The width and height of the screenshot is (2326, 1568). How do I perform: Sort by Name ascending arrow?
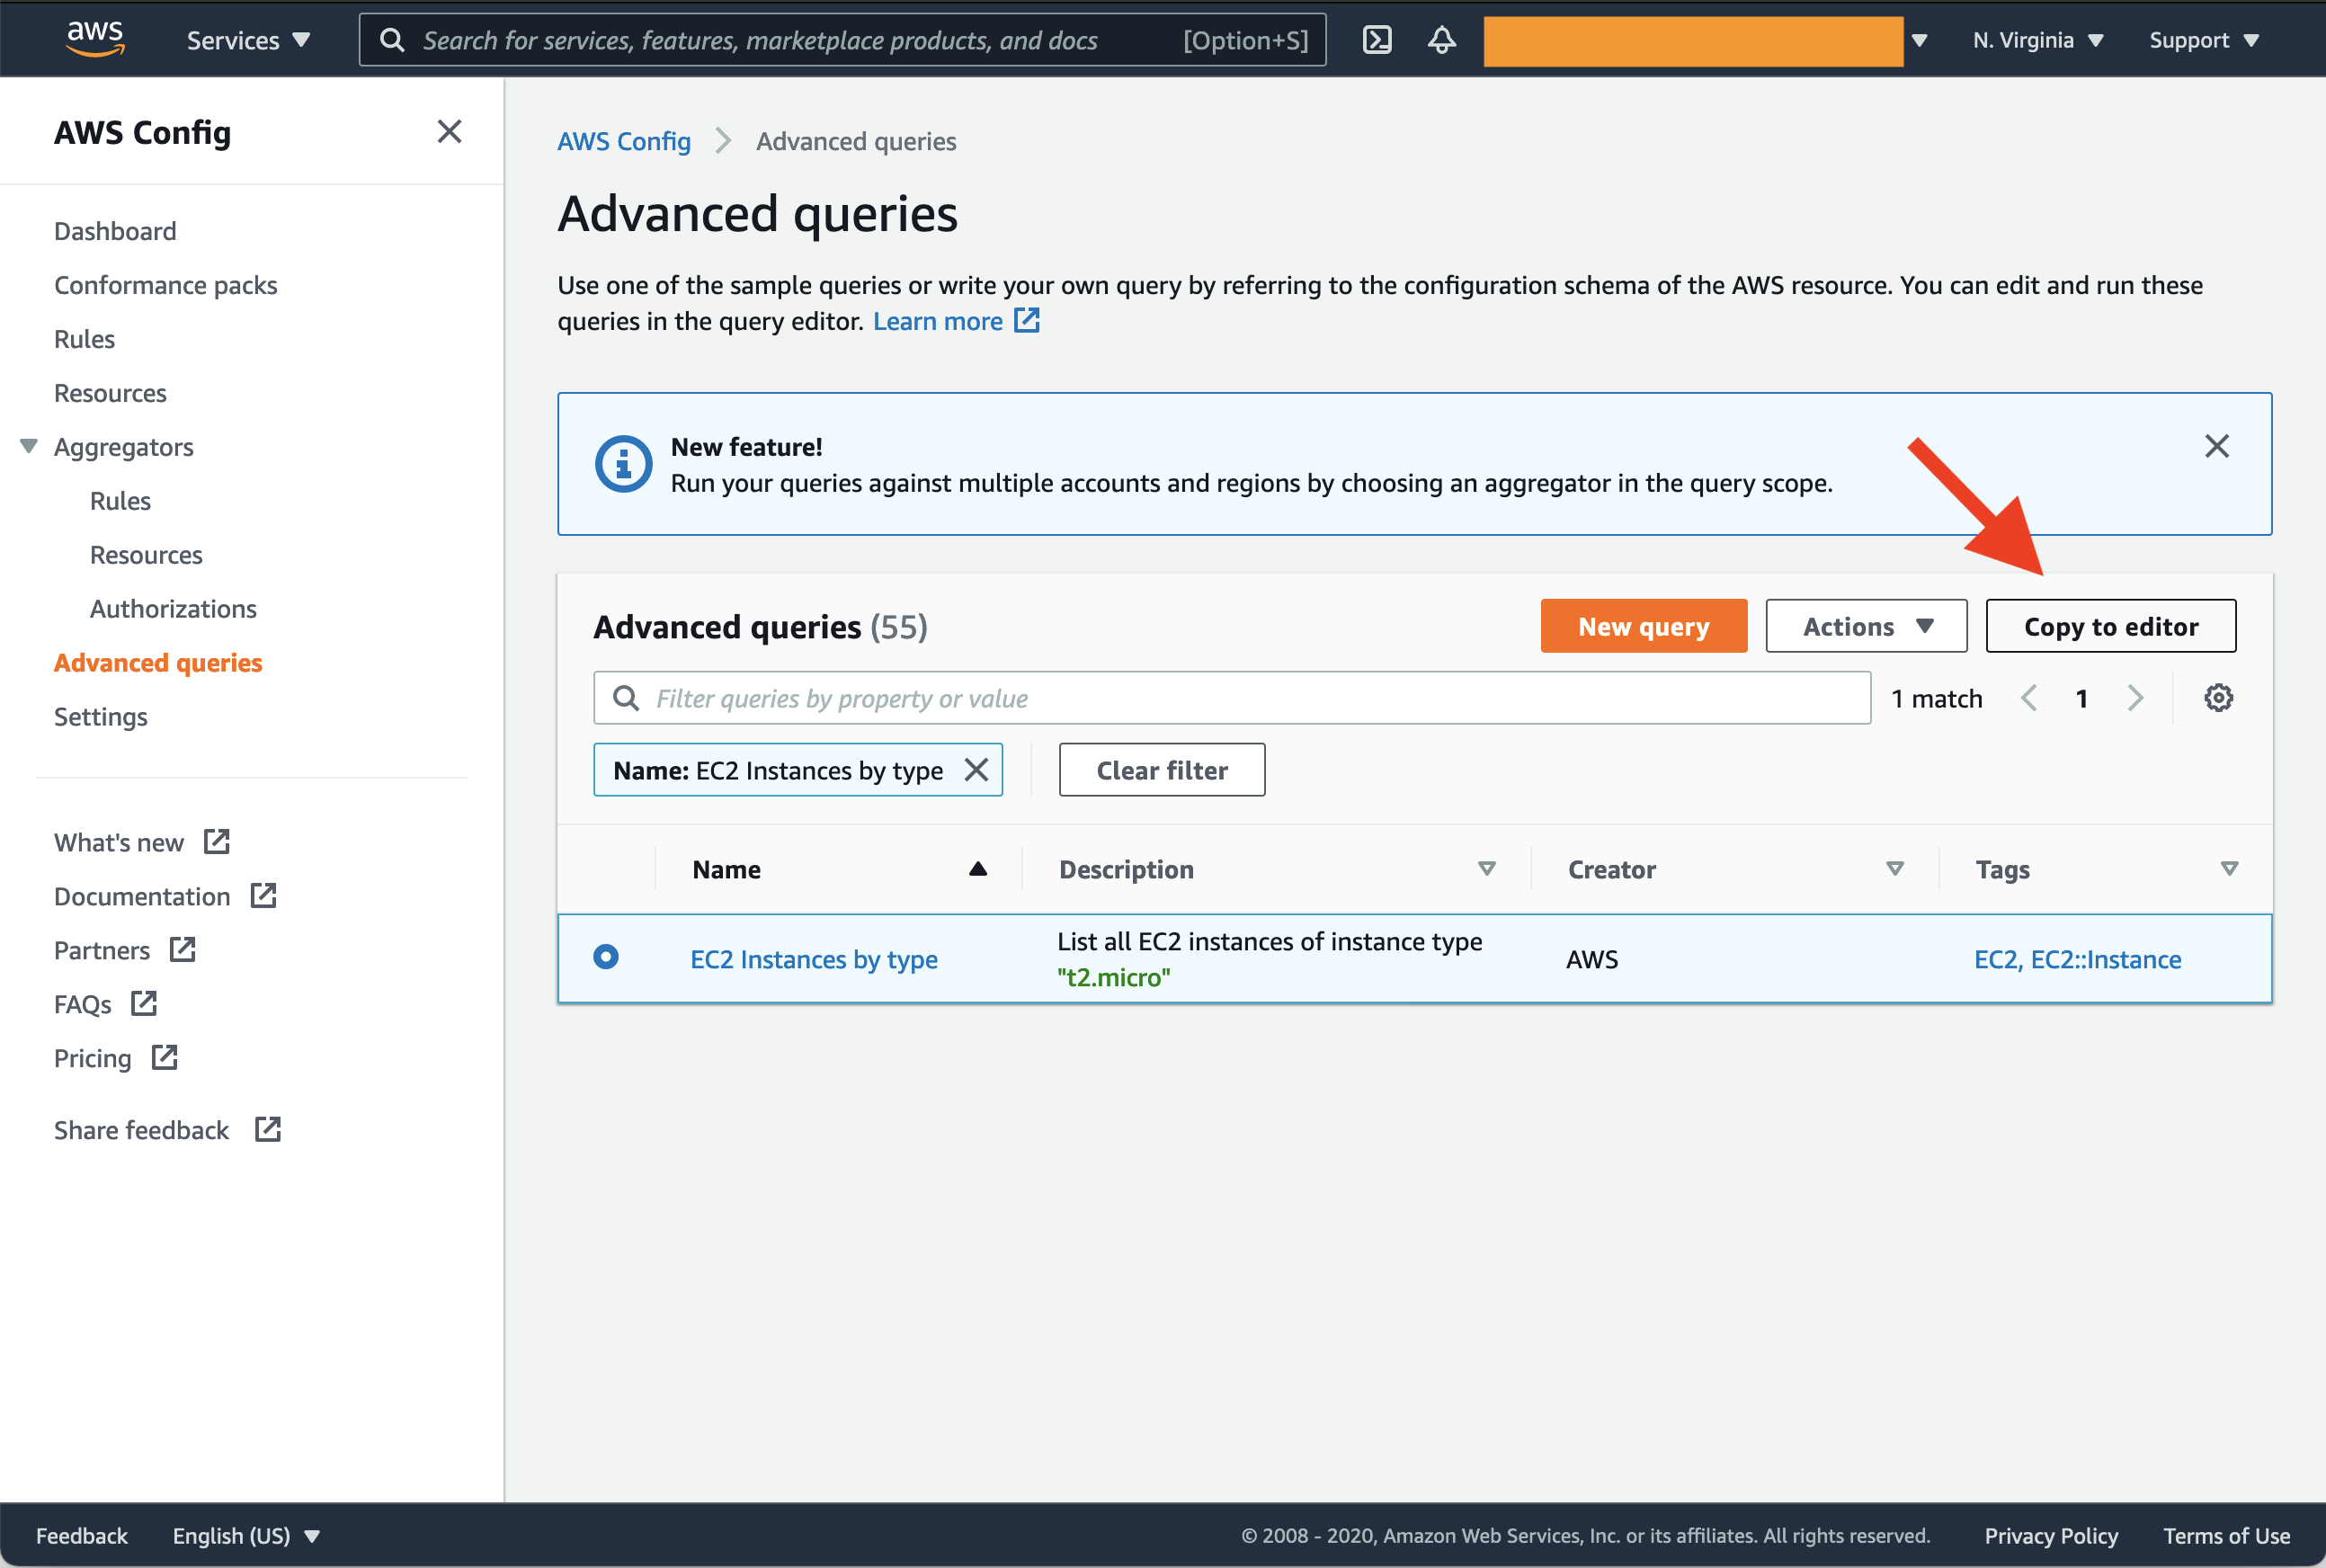click(x=978, y=869)
